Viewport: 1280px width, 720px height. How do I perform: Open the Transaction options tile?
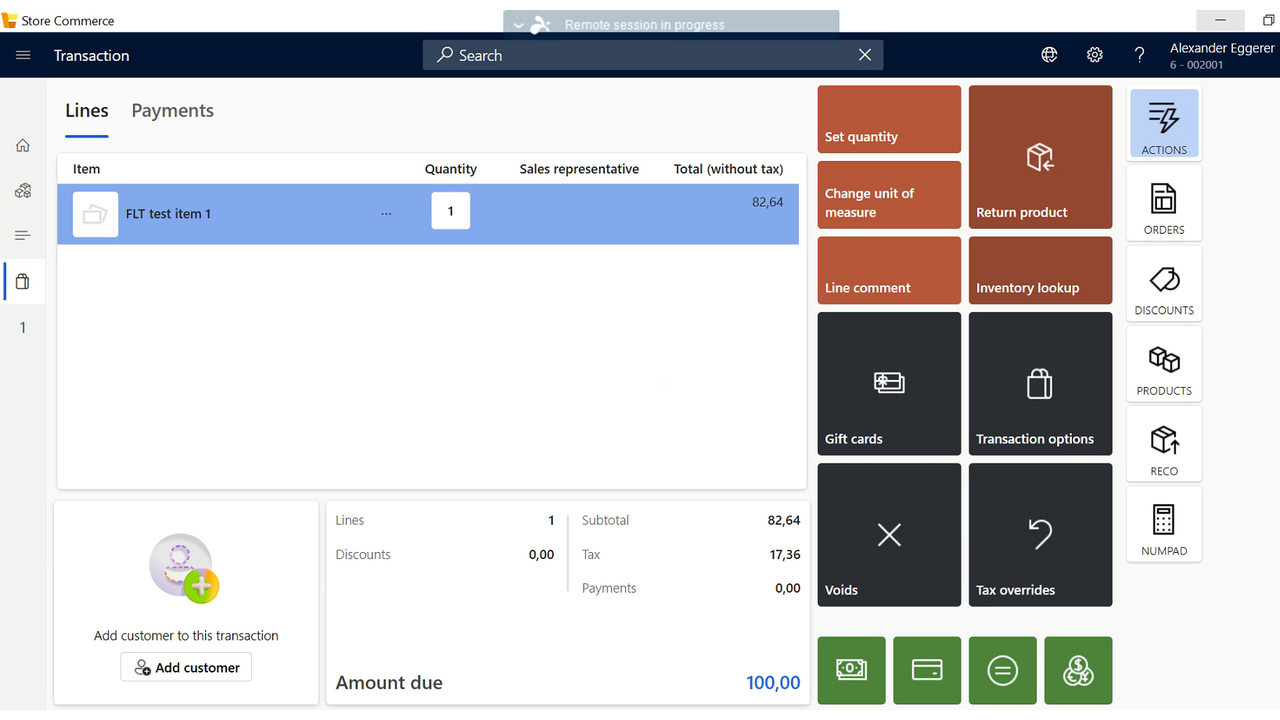point(1040,384)
